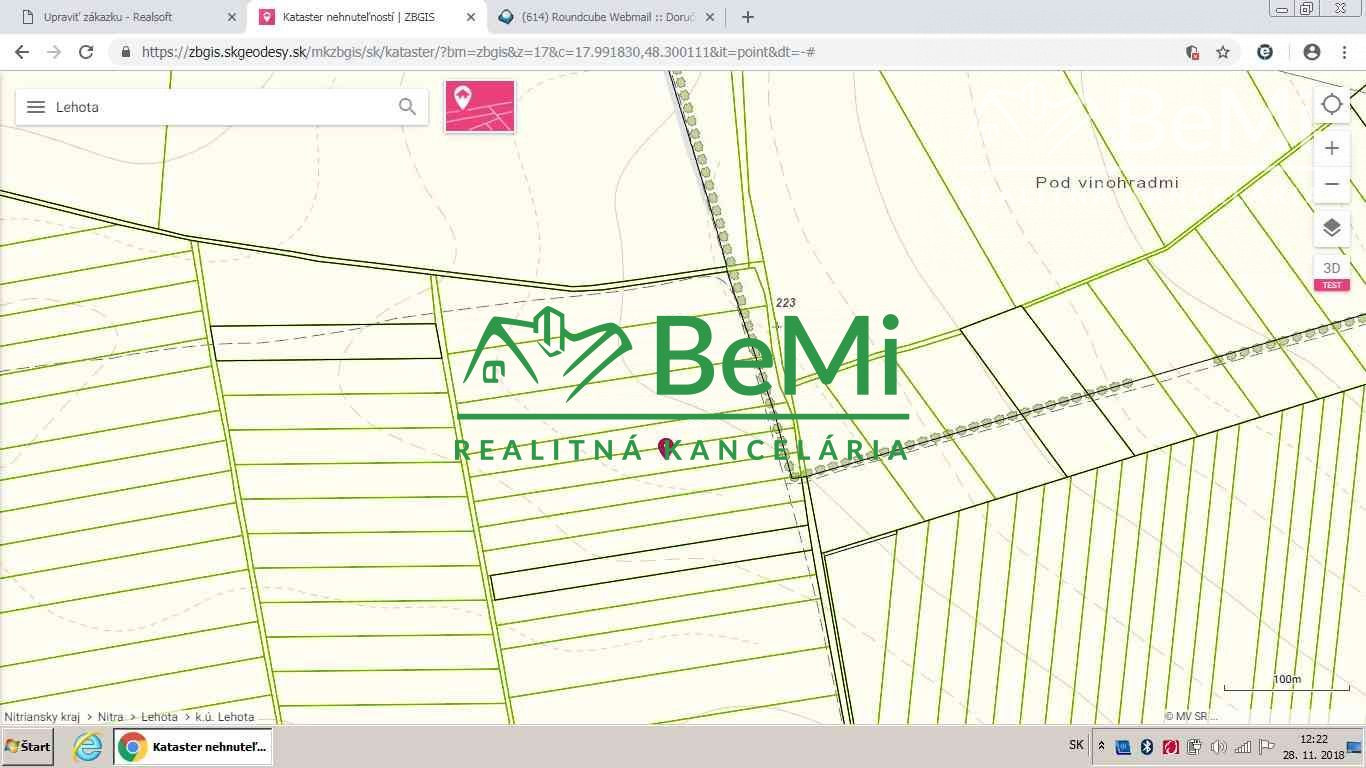1366x768 pixels.
Task: Click the Lehota search input field
Action: 220,107
